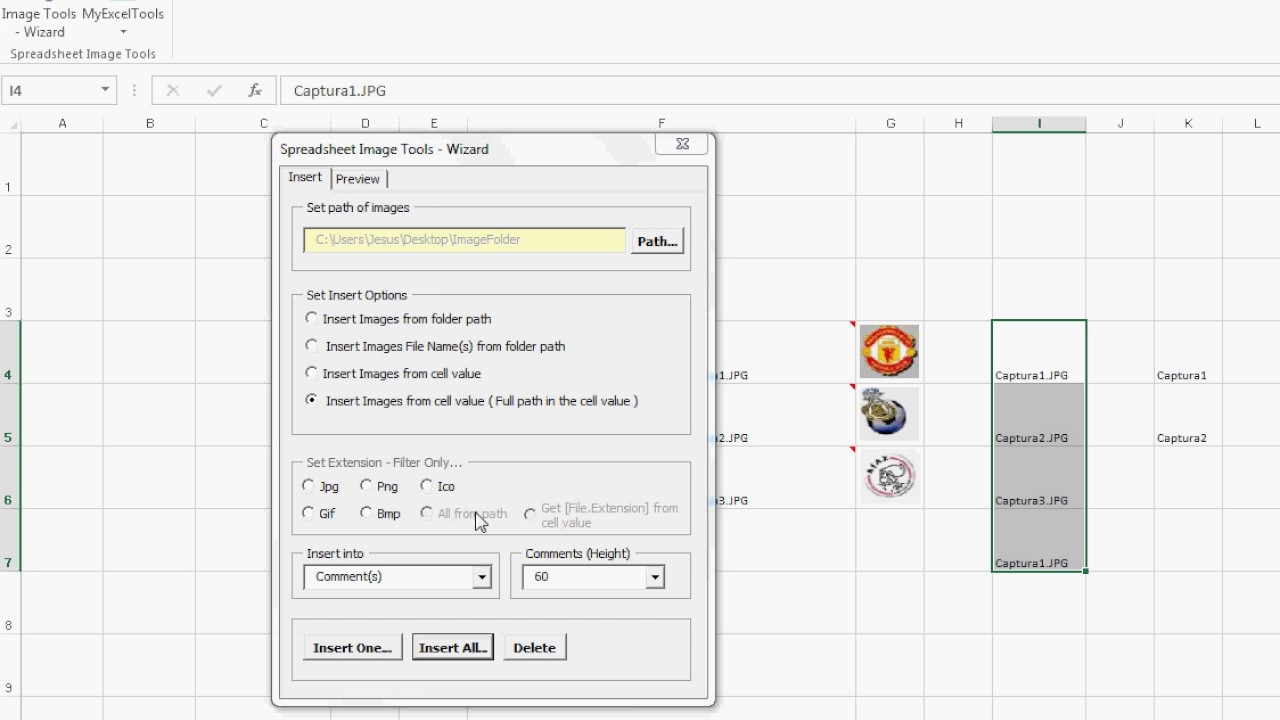Click the image folder path field
Viewport: 1280px width, 720px height.
(465, 240)
